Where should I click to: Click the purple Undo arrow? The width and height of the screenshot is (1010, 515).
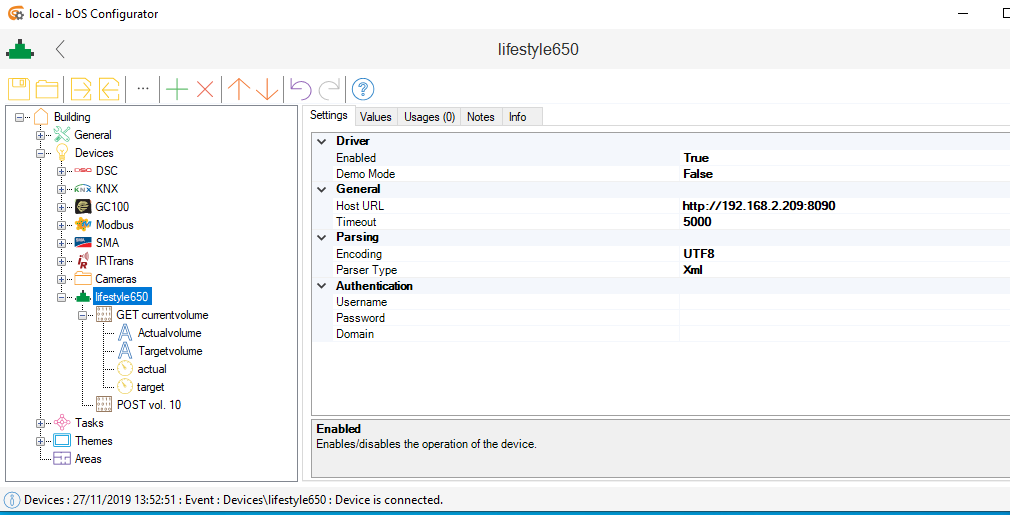301,89
